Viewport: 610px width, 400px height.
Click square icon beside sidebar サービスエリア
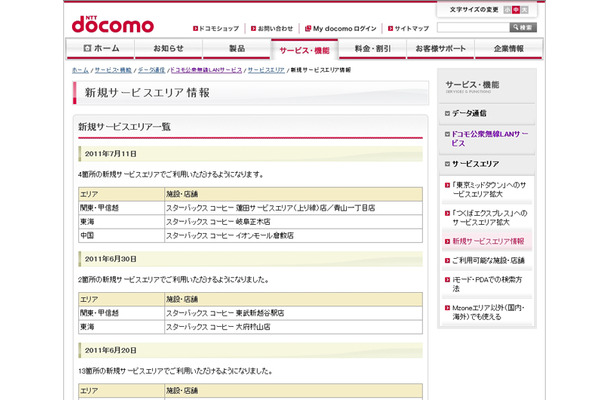click(447, 164)
